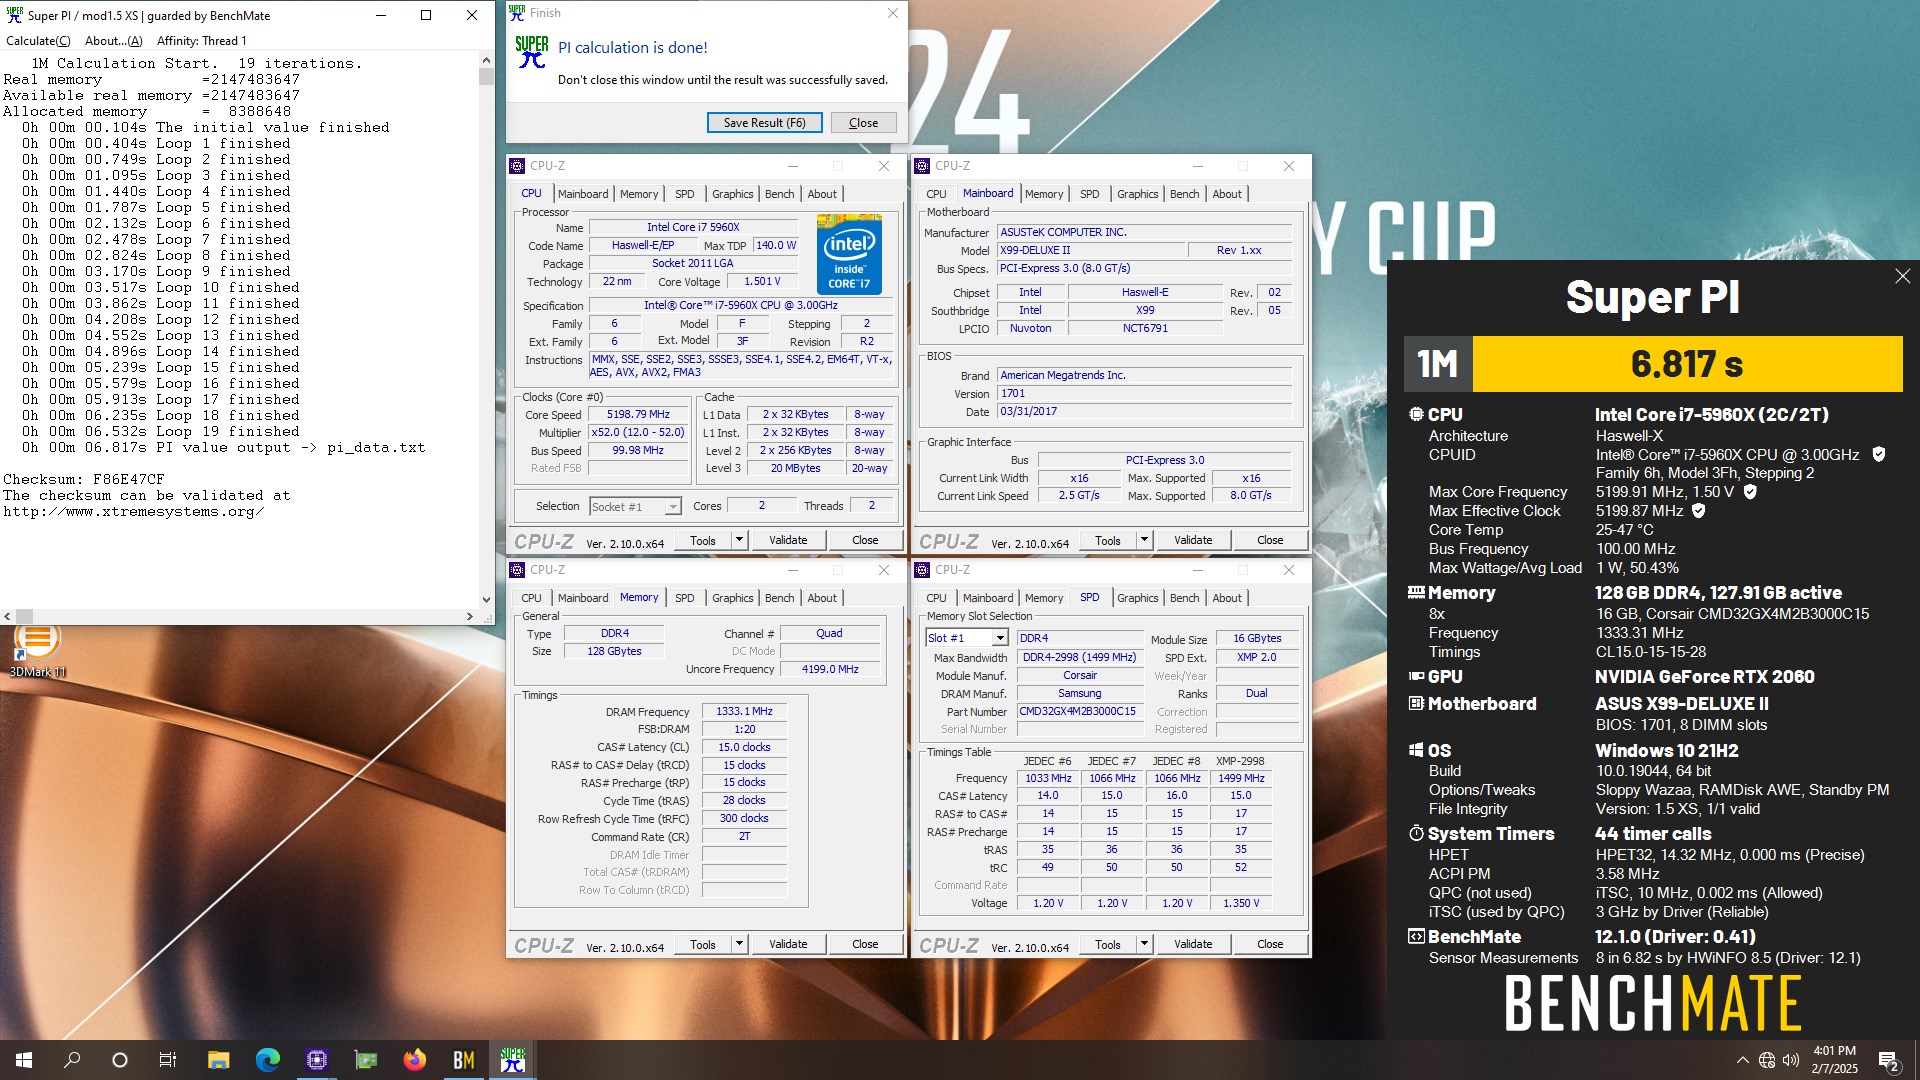This screenshot has height=1080, width=1920.
Task: Open notification center icon
Action: (1888, 1060)
